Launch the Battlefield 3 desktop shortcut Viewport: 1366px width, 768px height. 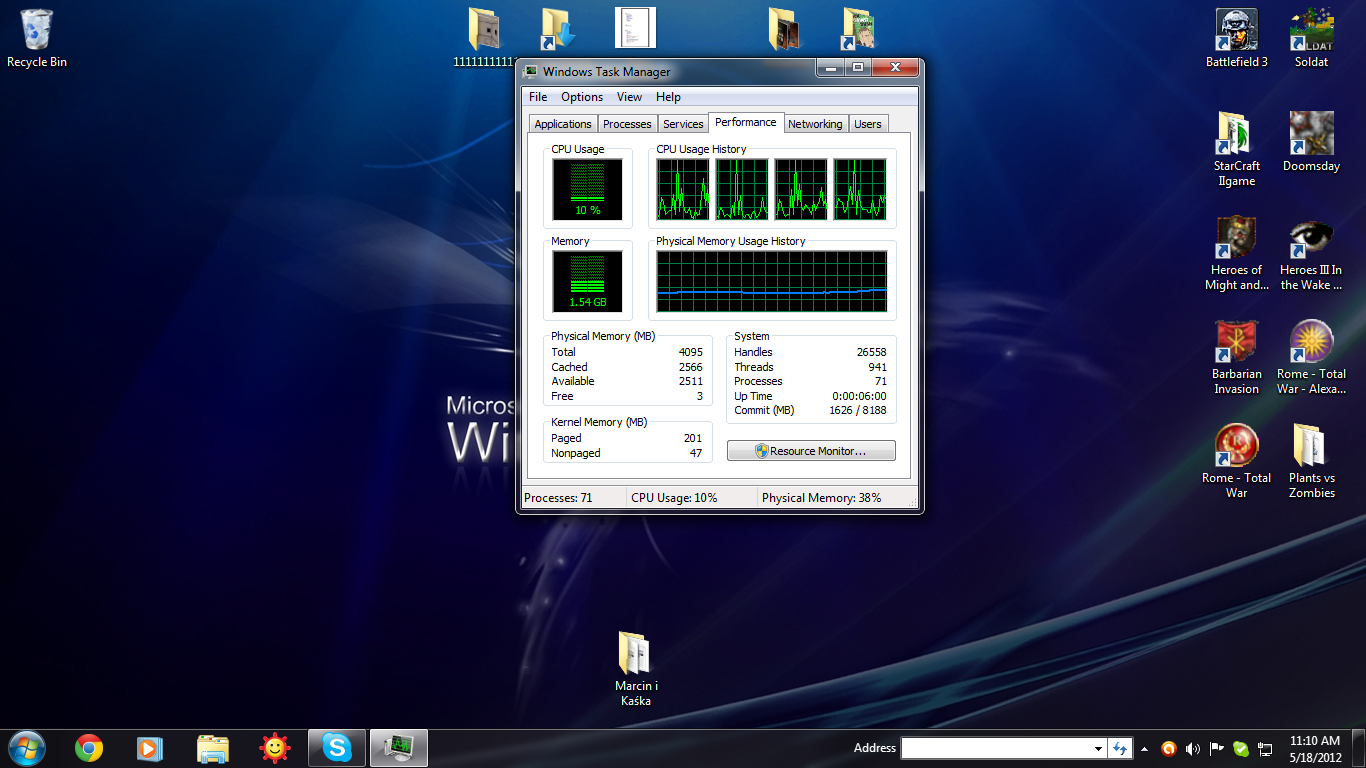tap(1237, 39)
